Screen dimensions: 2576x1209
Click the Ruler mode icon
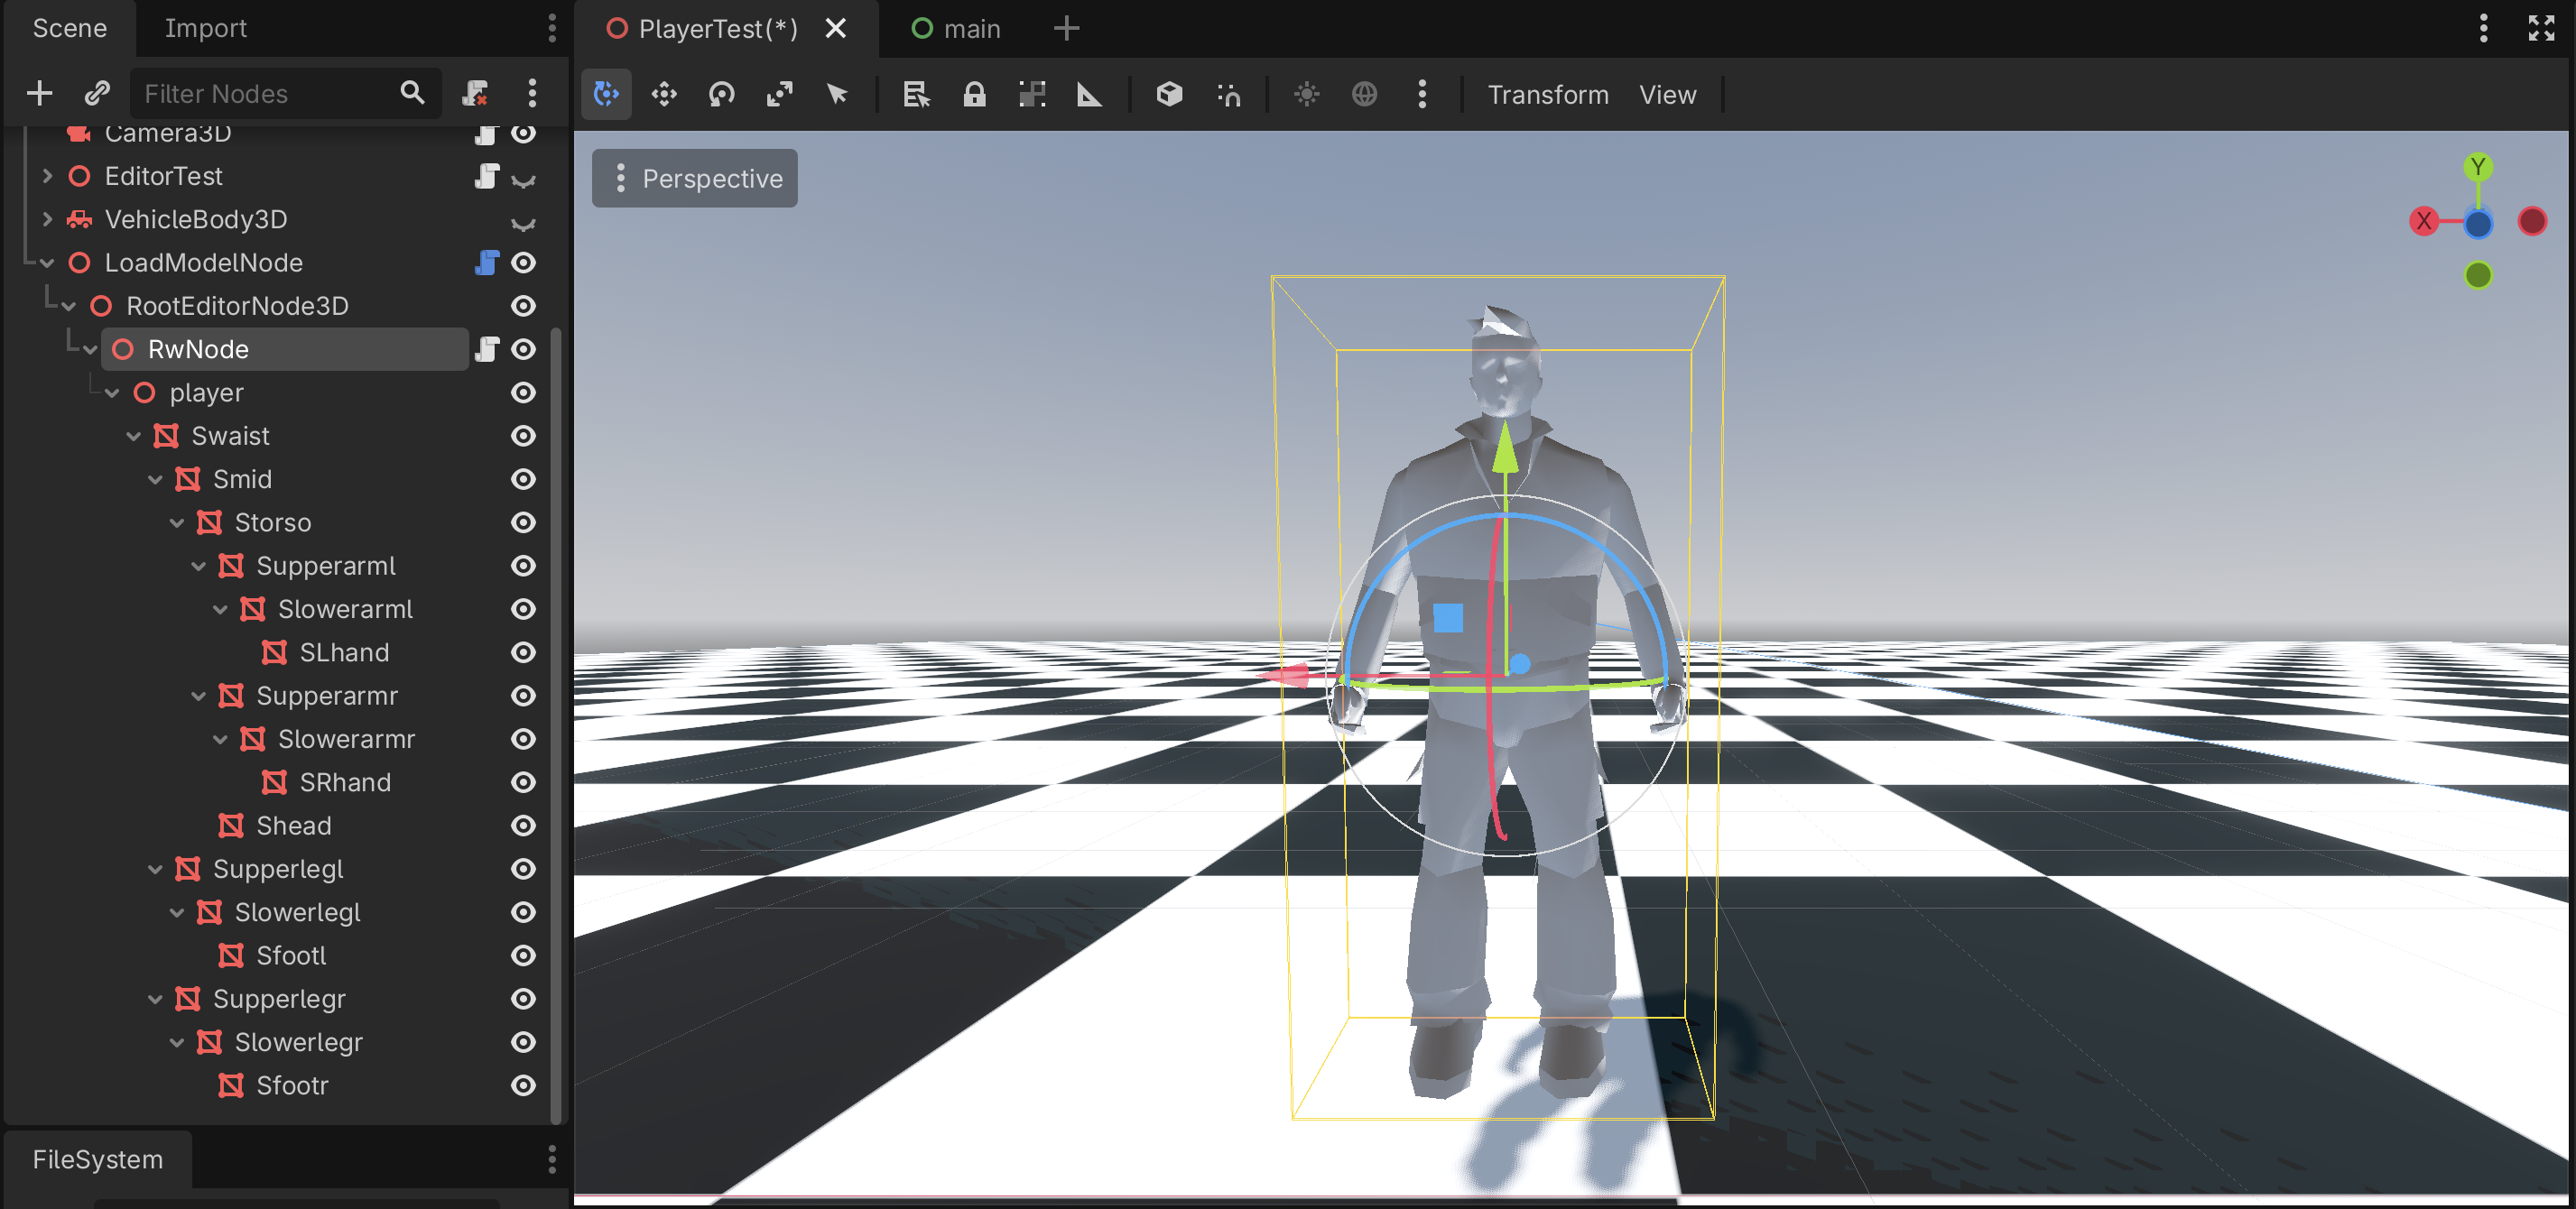pos(1089,94)
